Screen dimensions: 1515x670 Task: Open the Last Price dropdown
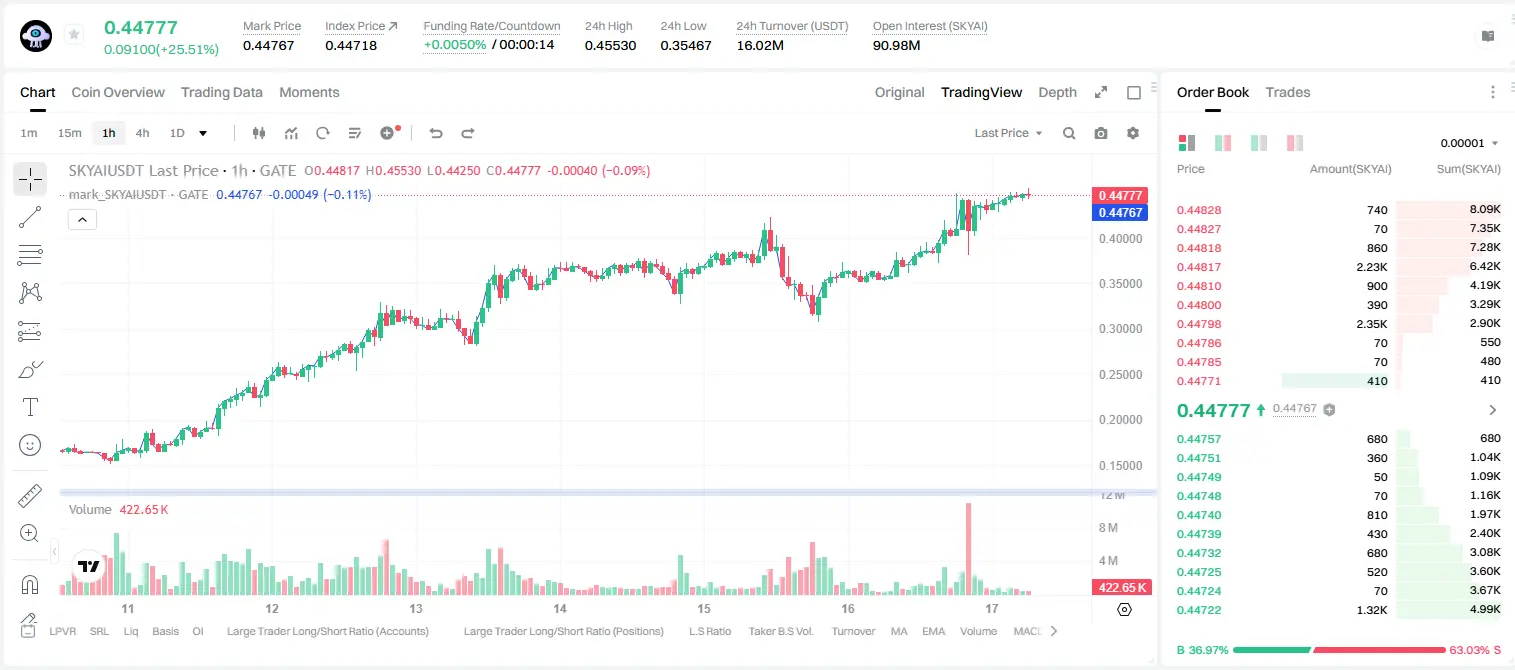point(1009,133)
